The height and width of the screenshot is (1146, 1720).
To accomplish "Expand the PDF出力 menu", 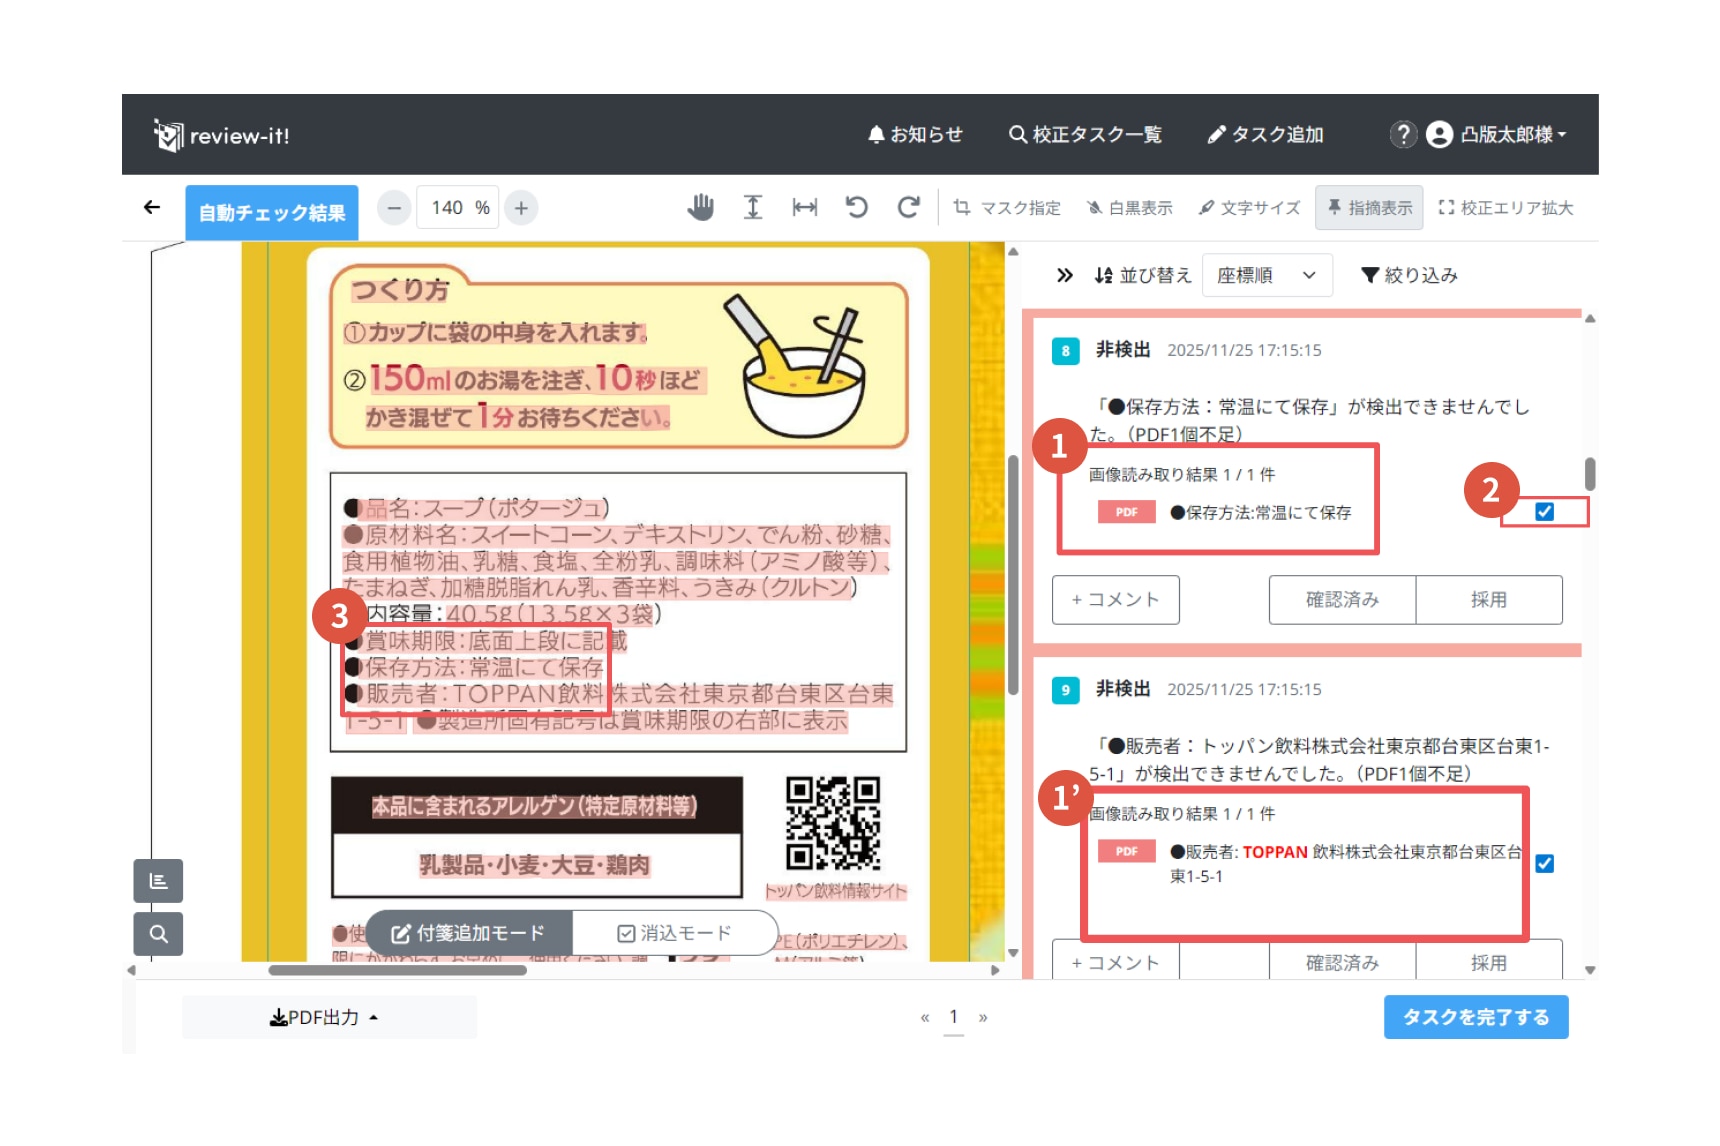I will point(324,1017).
